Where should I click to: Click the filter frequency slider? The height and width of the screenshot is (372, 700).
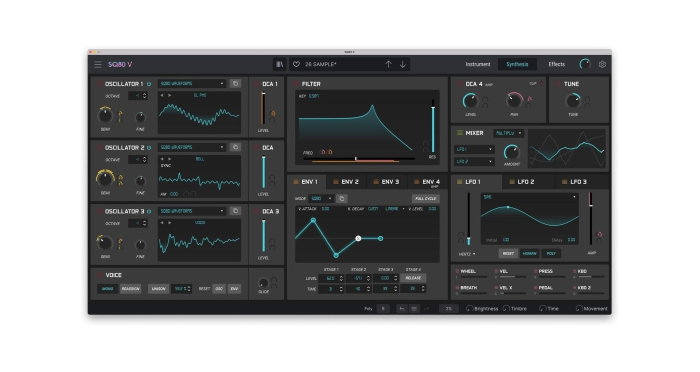(359, 159)
